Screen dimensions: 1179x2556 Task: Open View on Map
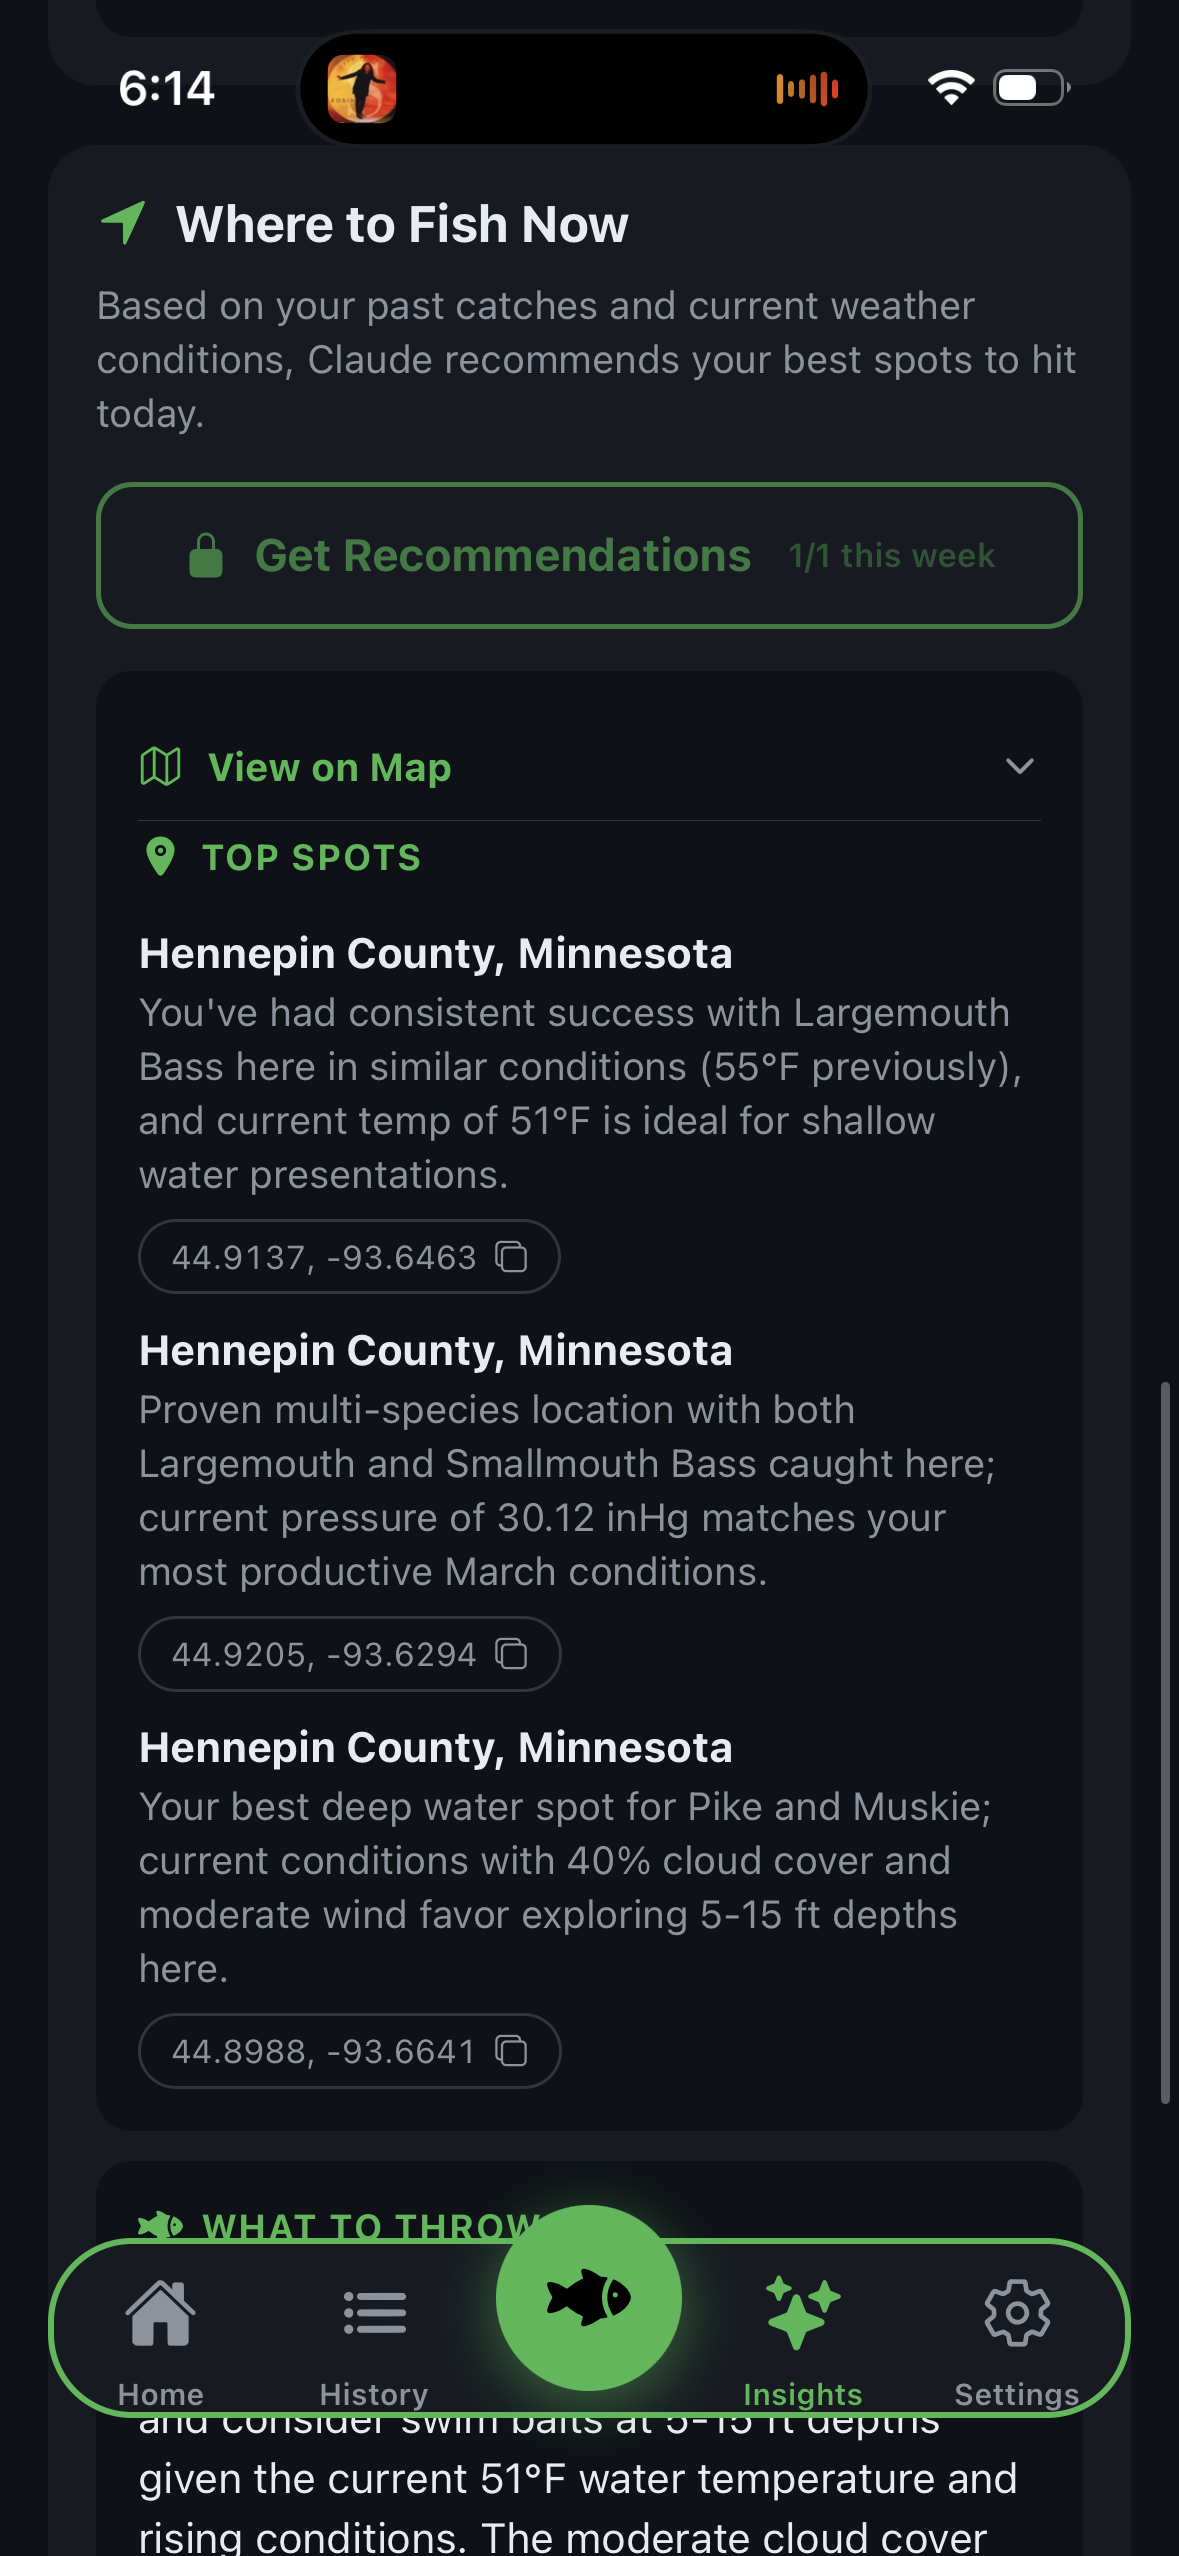[x=330, y=767]
